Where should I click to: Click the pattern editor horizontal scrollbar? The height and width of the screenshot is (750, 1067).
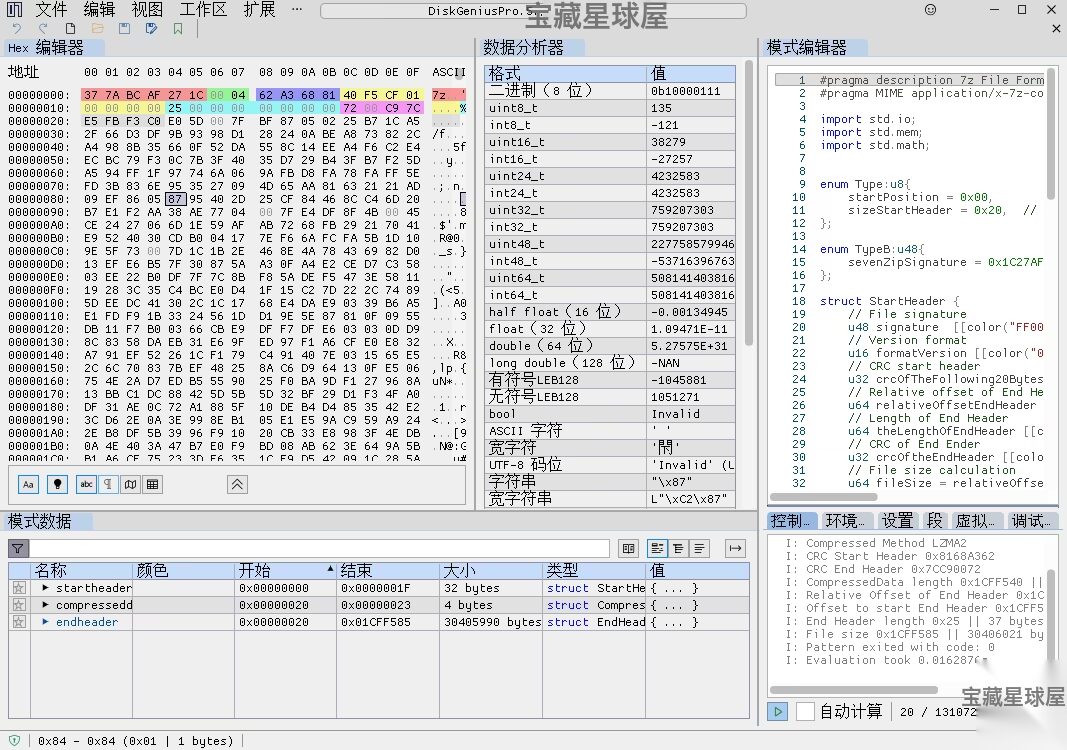(x=823, y=497)
